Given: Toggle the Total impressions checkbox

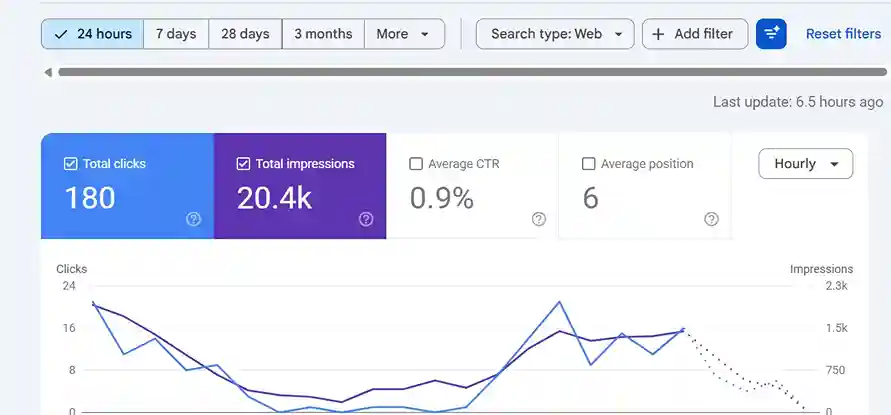Looking at the screenshot, I should [x=243, y=164].
